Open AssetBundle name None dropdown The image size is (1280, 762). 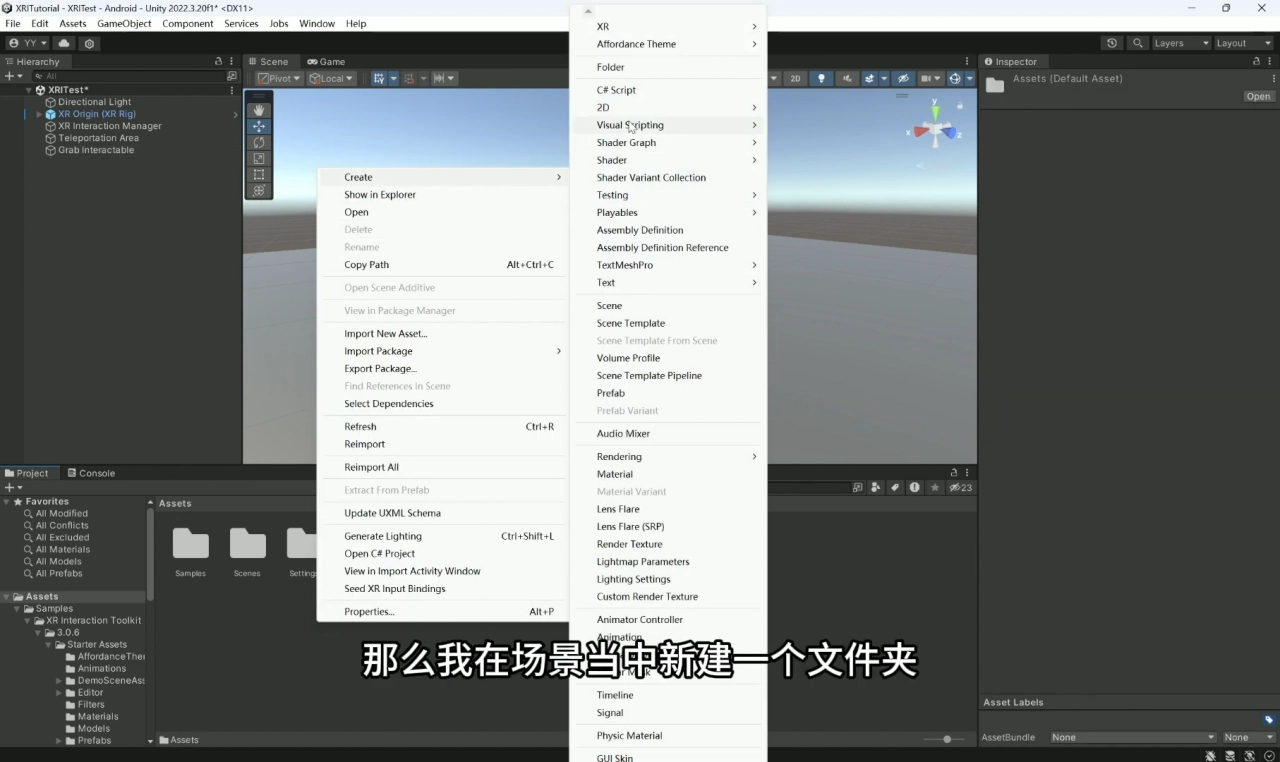1132,737
